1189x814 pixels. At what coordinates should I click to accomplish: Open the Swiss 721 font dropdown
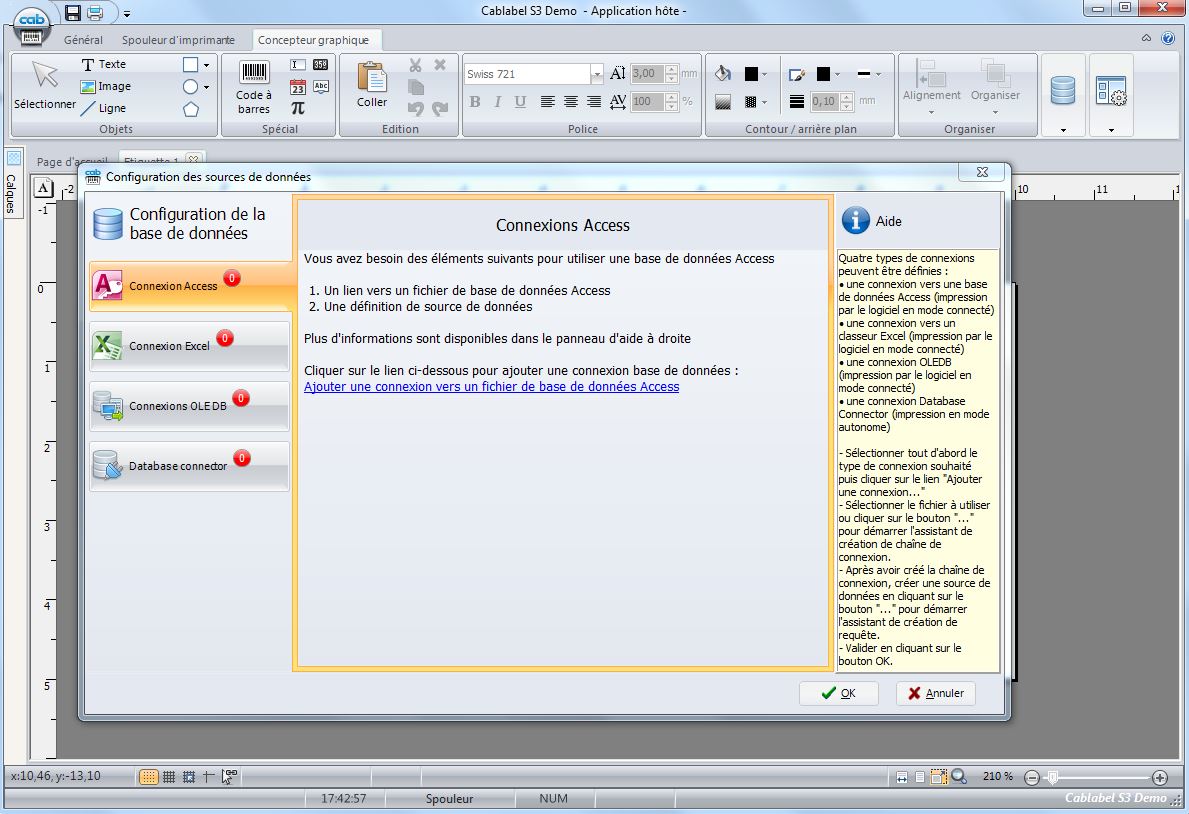point(597,74)
